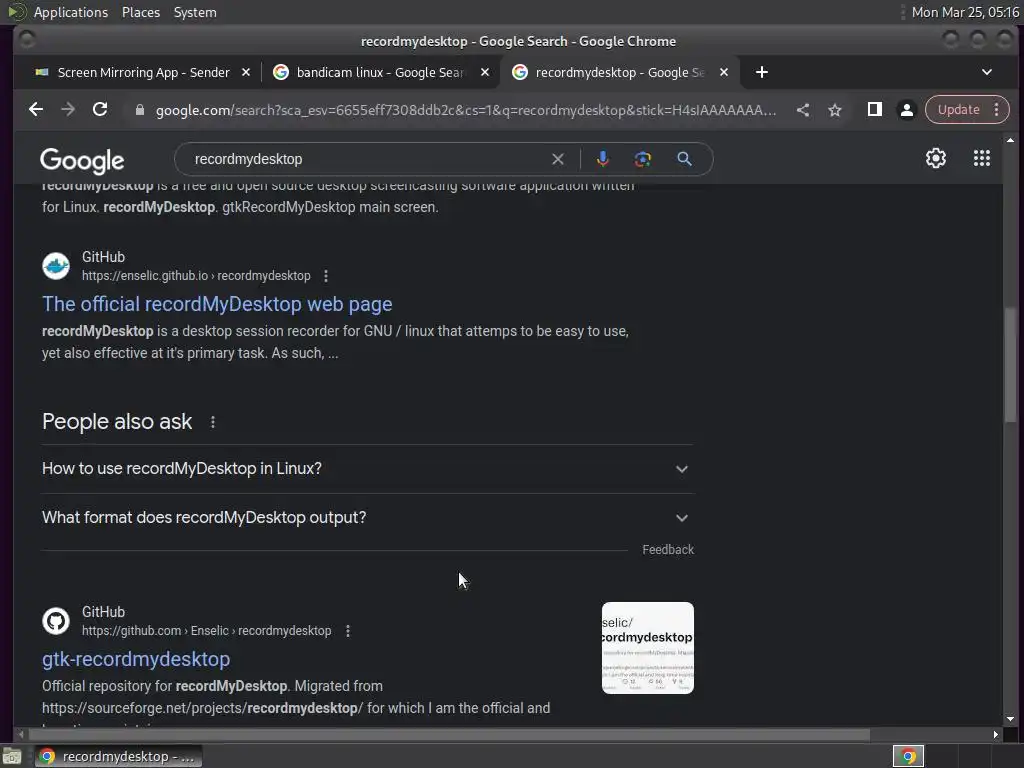The height and width of the screenshot is (768, 1024).
Task: Open options for enselic.github.io result
Action: (x=326, y=276)
